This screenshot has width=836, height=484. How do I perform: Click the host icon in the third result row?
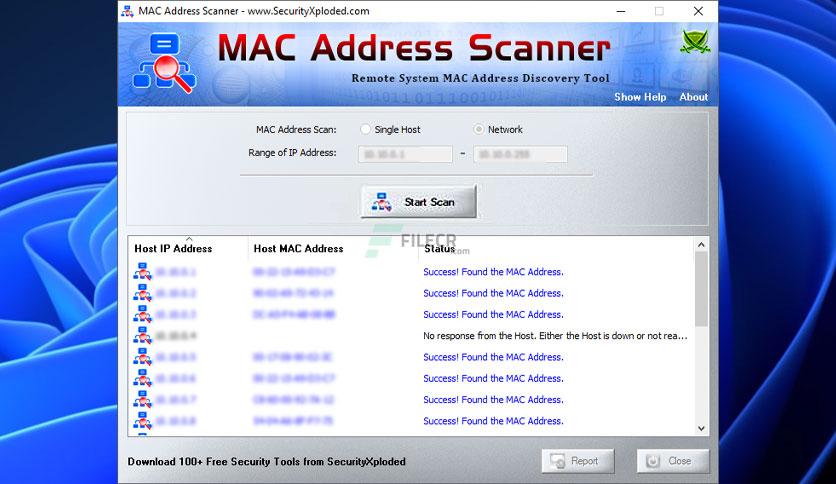[142, 314]
